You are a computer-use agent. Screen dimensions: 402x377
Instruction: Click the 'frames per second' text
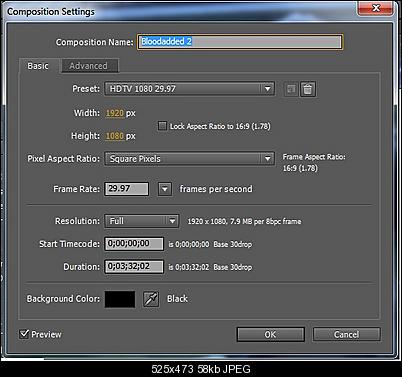coord(216,189)
